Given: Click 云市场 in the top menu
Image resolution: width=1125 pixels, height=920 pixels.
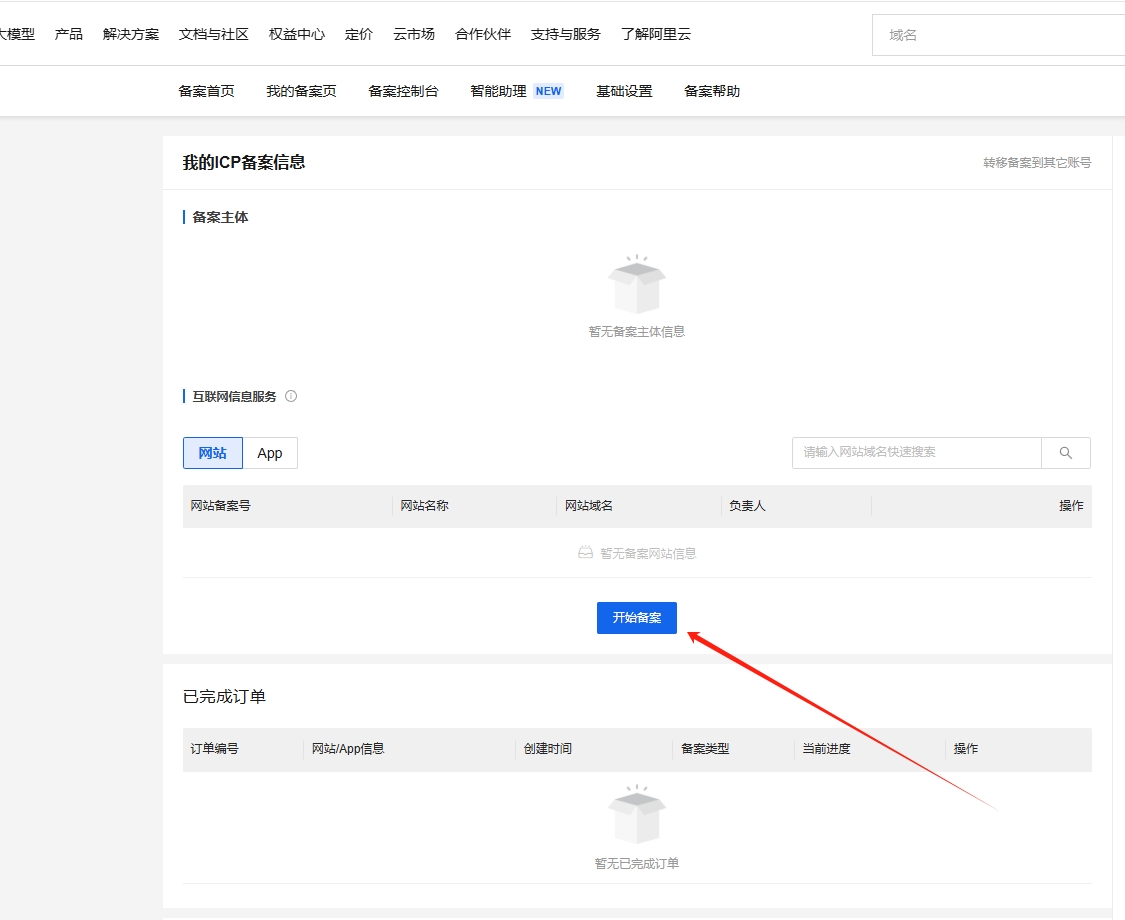Looking at the screenshot, I should tap(414, 33).
